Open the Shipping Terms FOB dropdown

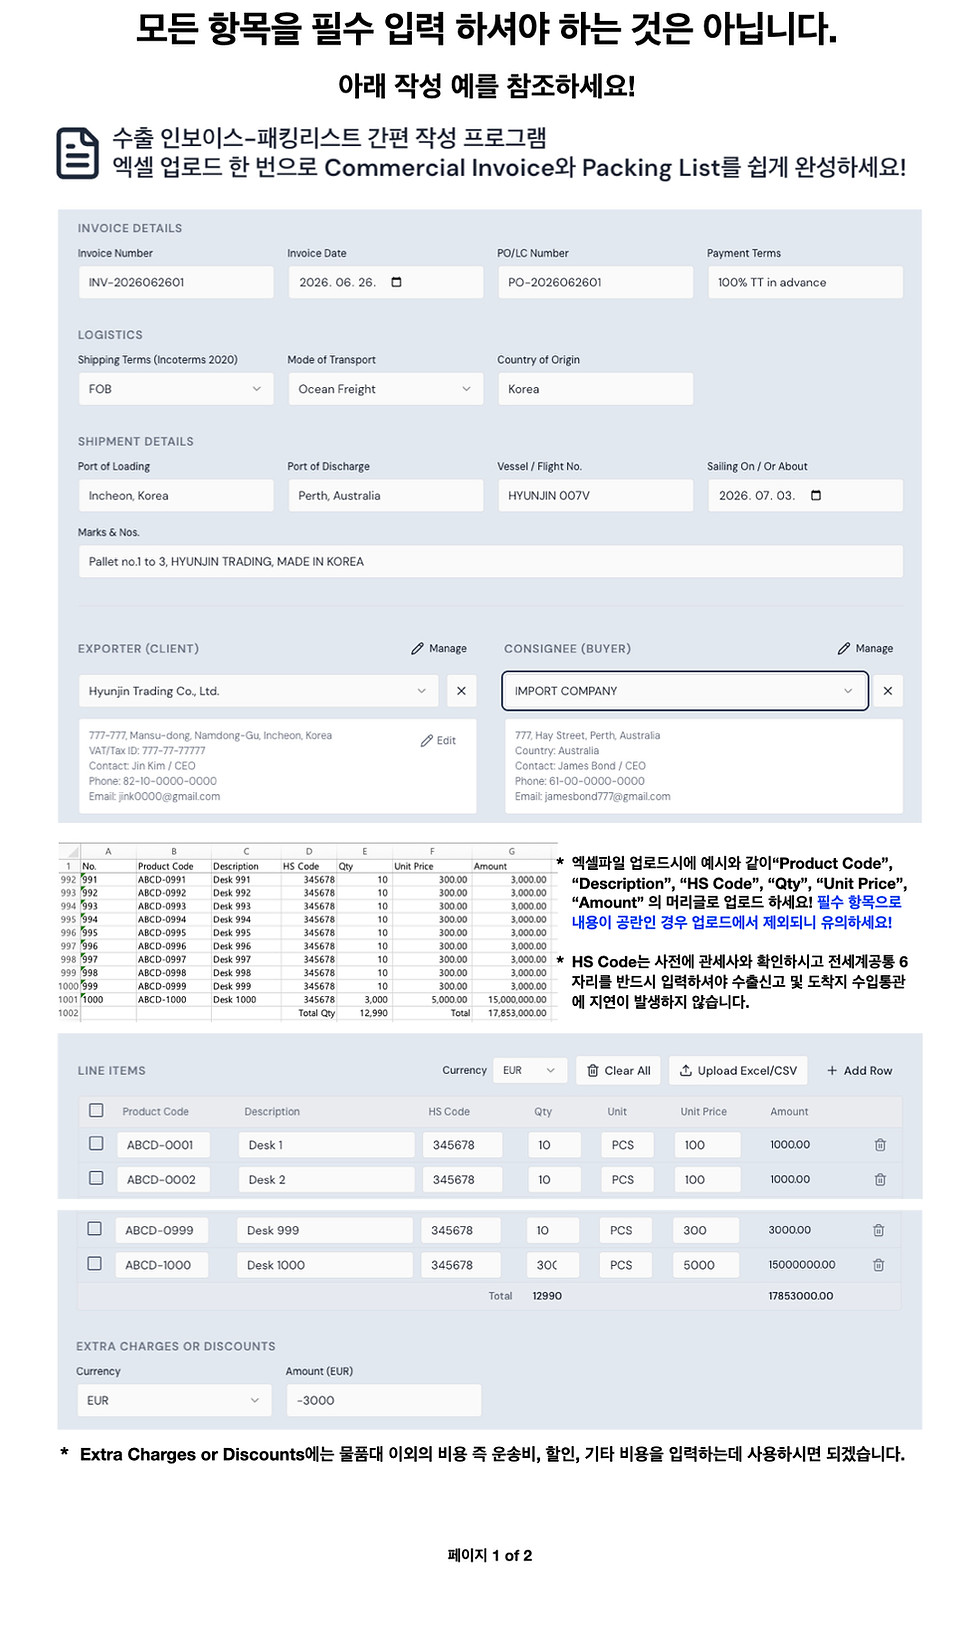(176, 389)
